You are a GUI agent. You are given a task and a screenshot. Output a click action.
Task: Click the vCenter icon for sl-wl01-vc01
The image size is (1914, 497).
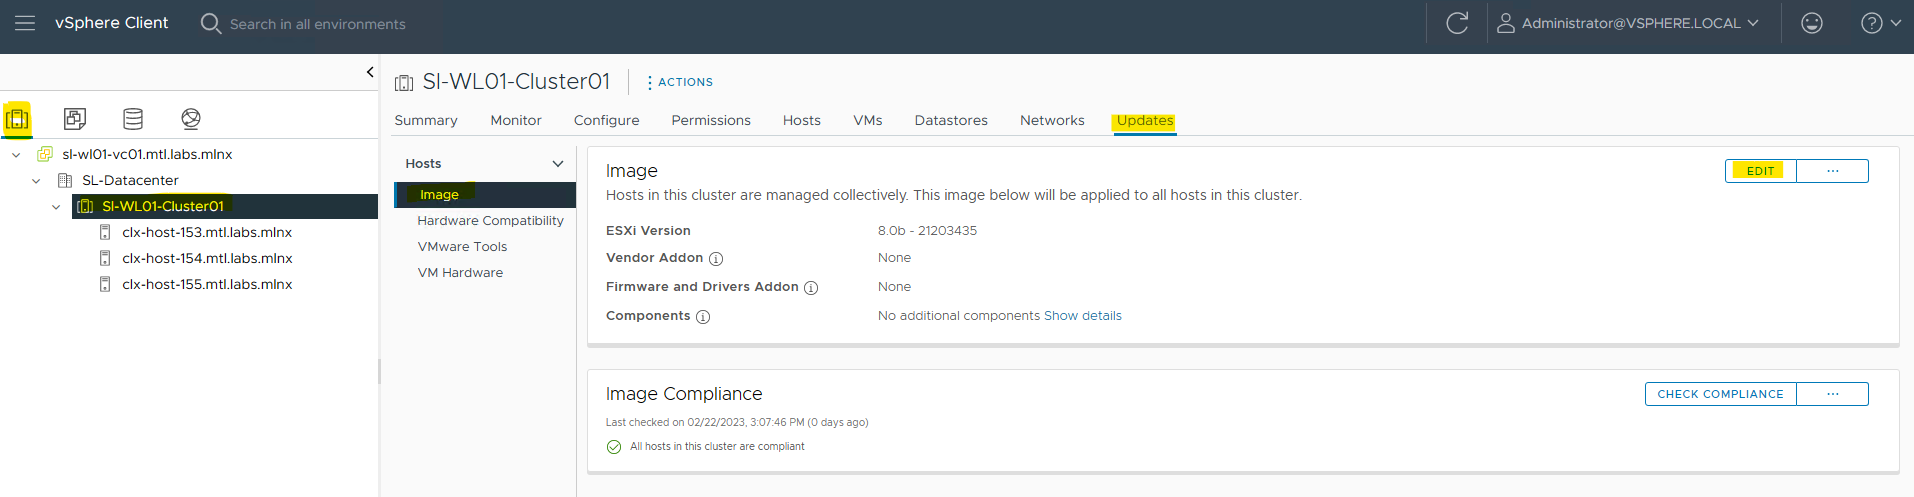tap(45, 154)
